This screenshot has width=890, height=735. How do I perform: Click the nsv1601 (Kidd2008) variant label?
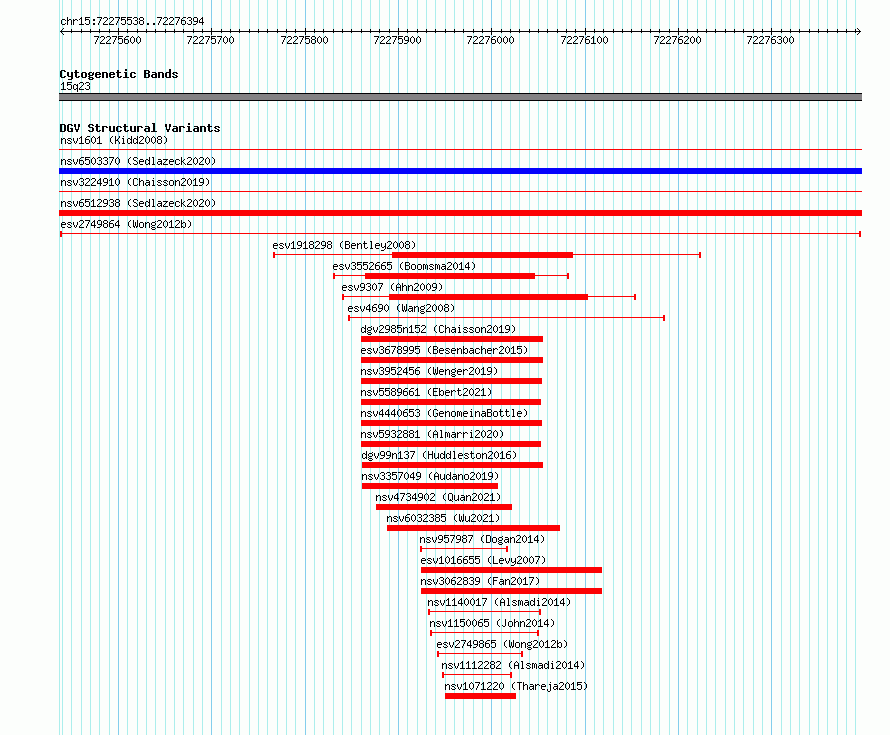(114, 140)
